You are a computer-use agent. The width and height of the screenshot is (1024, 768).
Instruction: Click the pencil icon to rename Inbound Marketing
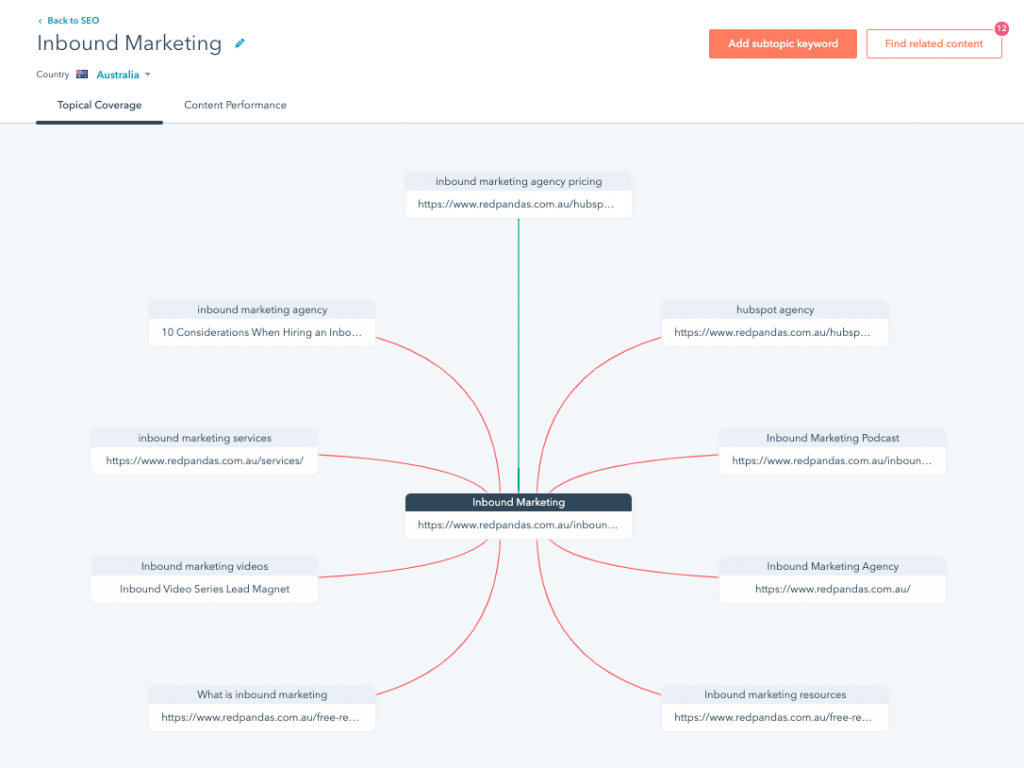pos(239,44)
